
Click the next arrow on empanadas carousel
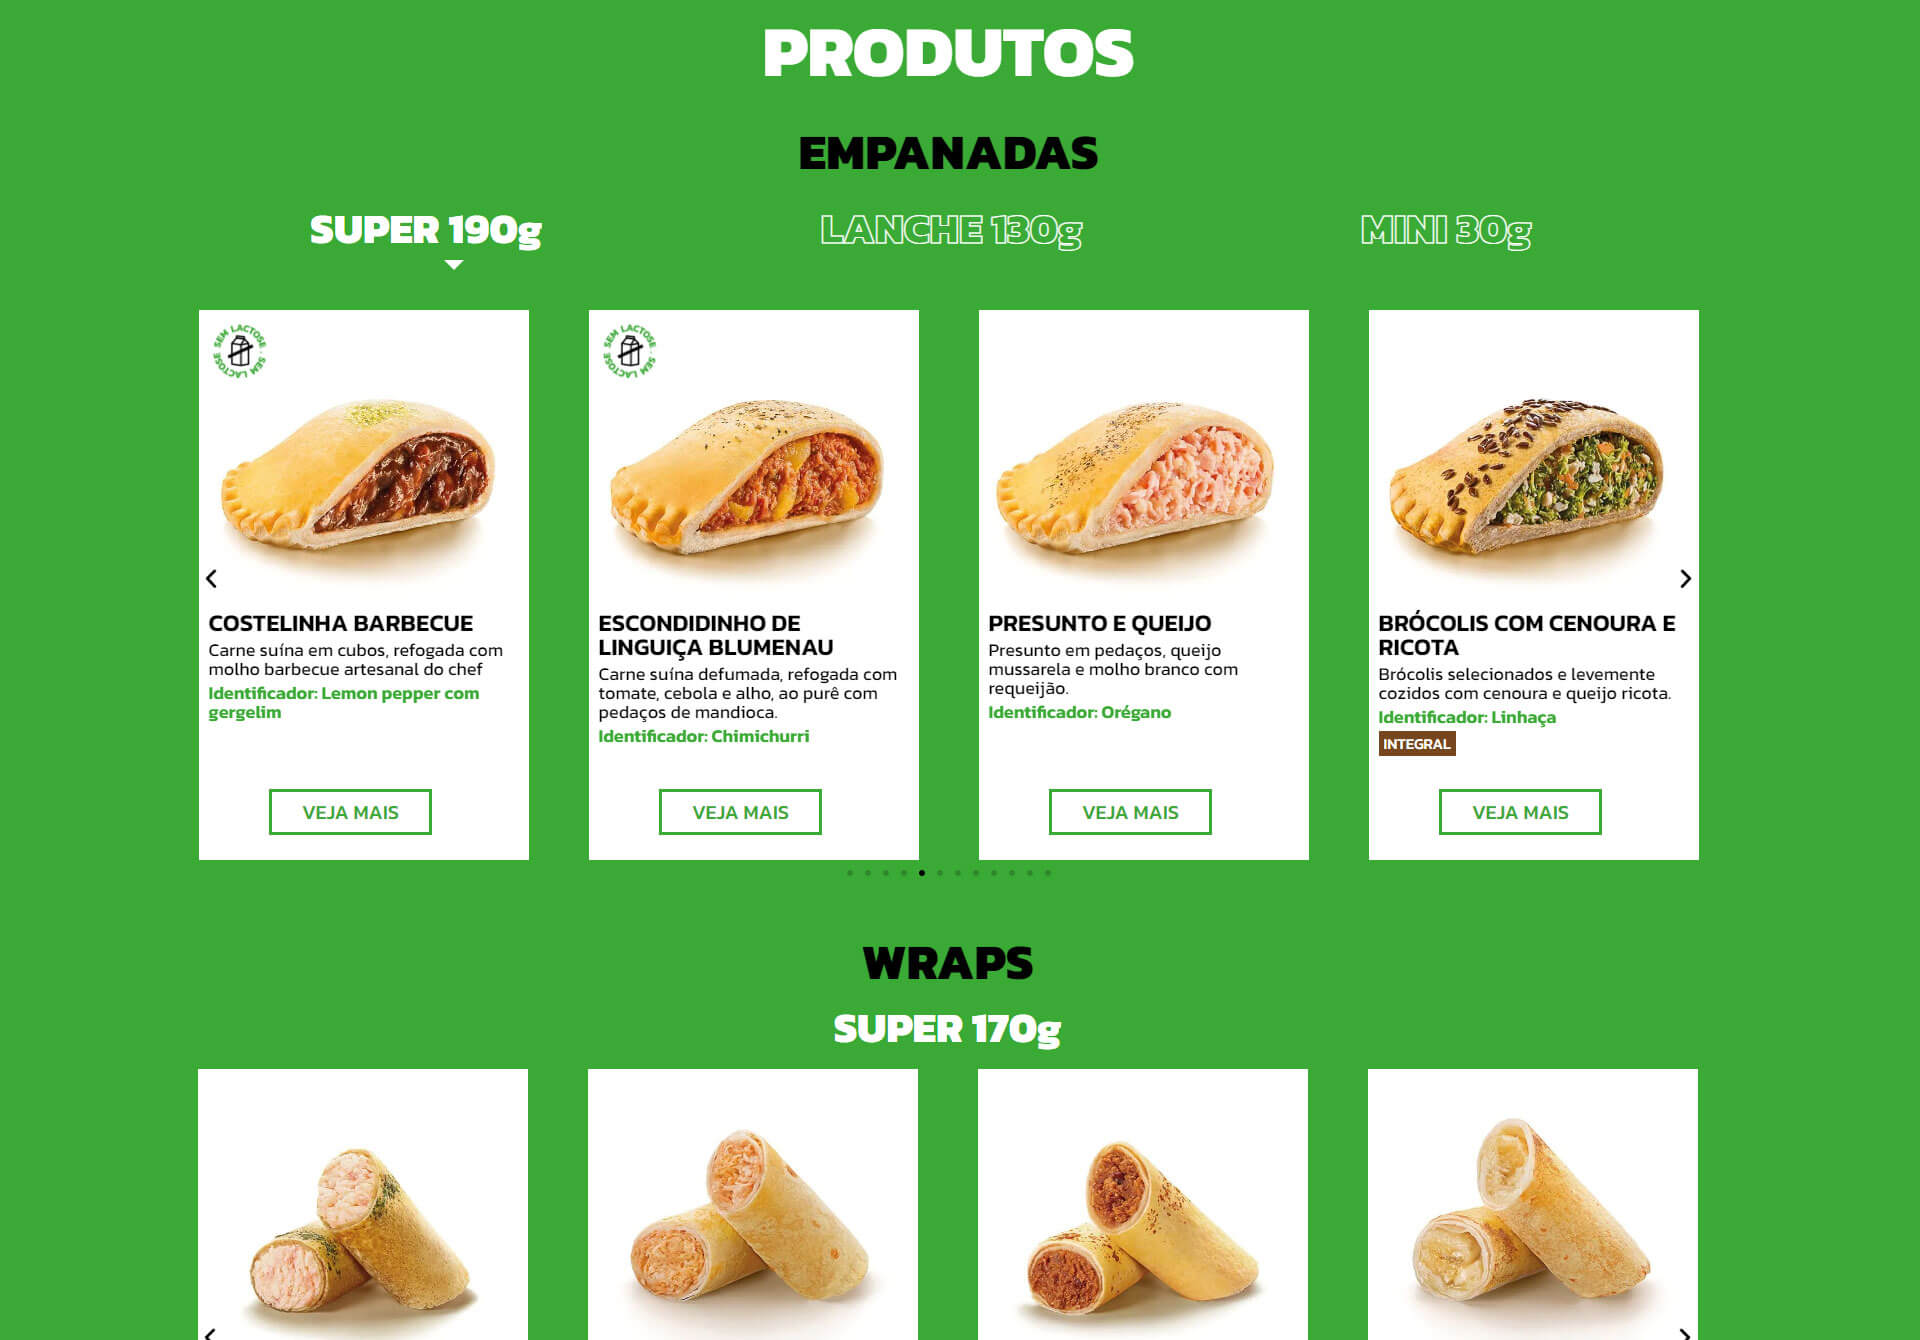click(1685, 578)
